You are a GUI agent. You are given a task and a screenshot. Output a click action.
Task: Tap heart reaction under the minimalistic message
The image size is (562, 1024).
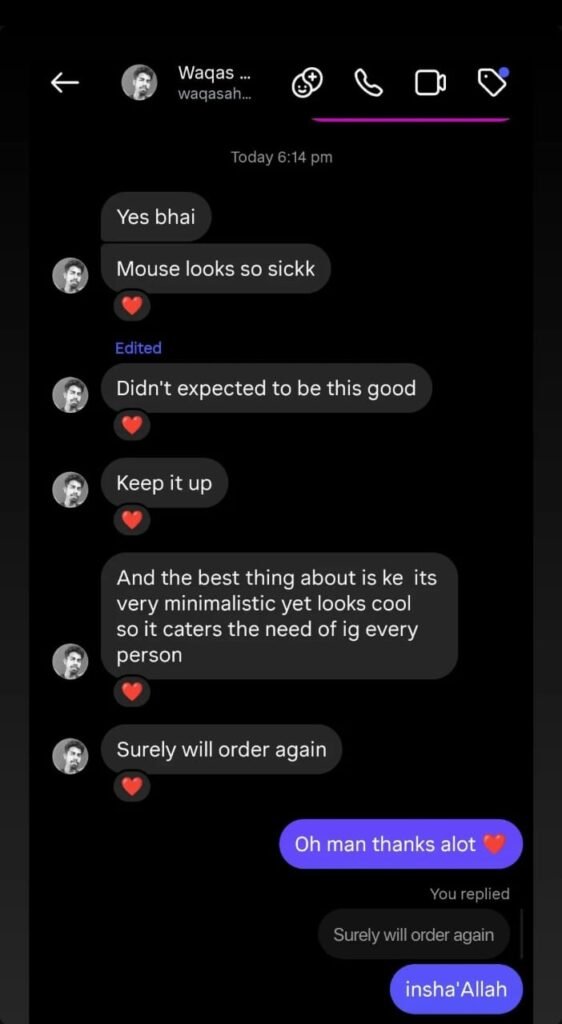click(x=132, y=692)
